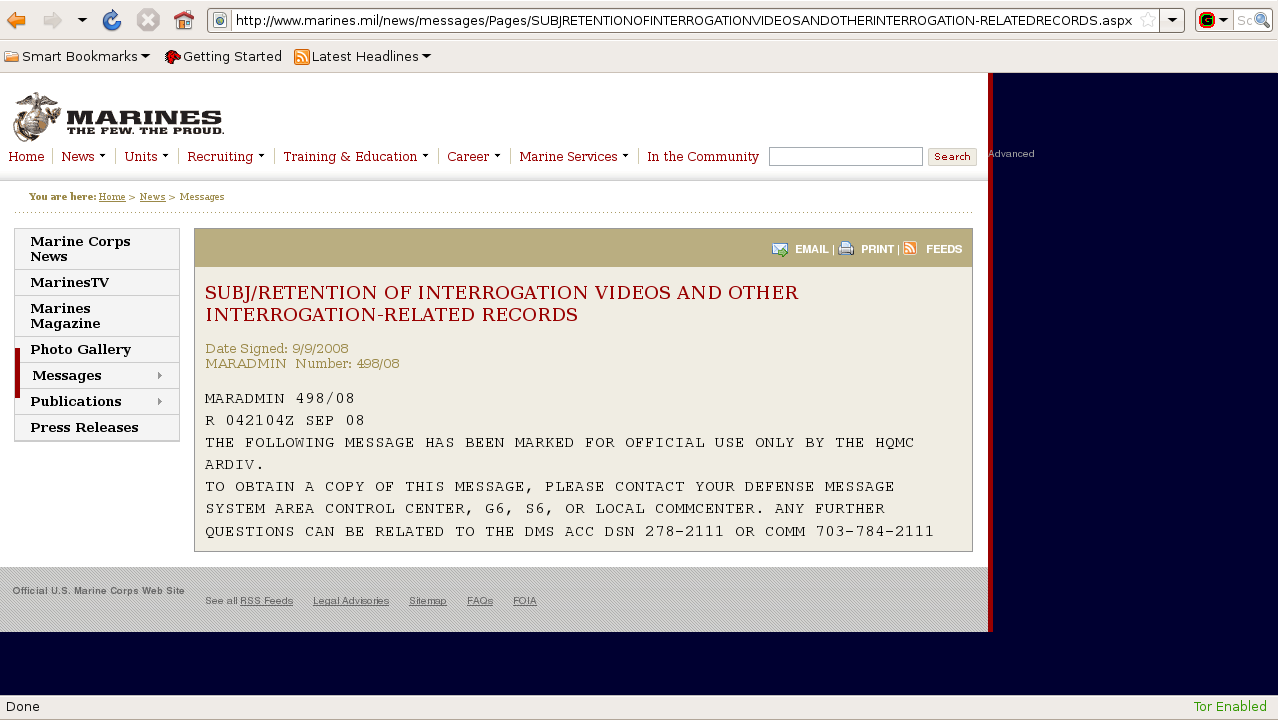Open the Legal Advisories footer link
Viewport: 1278px width, 720px height.
[350, 601]
